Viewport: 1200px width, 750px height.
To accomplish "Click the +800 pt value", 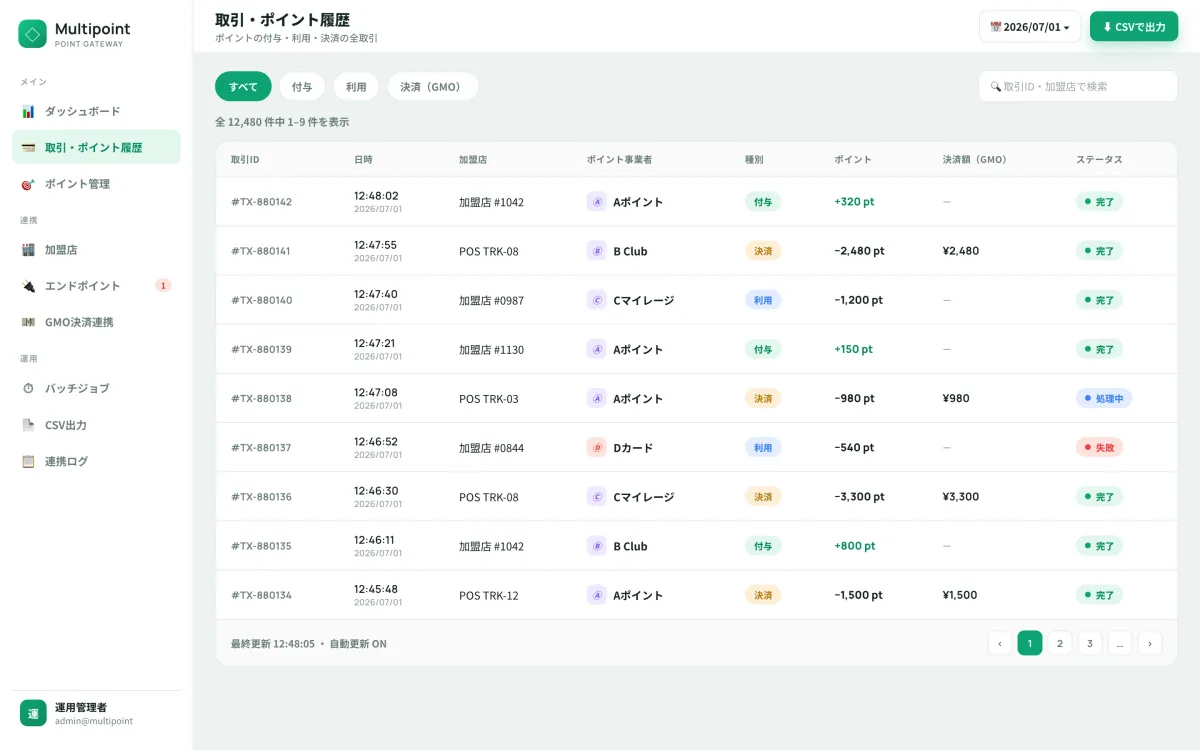I will click(x=855, y=546).
